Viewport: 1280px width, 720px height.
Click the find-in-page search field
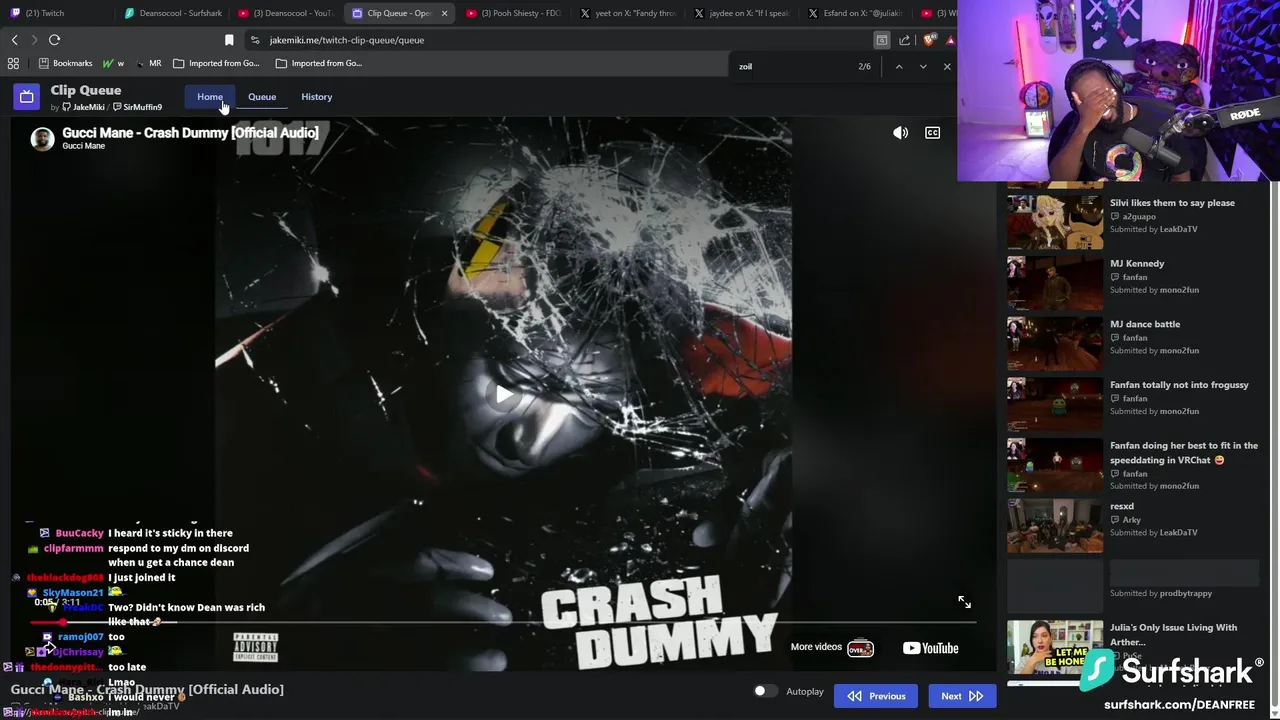tap(790, 66)
